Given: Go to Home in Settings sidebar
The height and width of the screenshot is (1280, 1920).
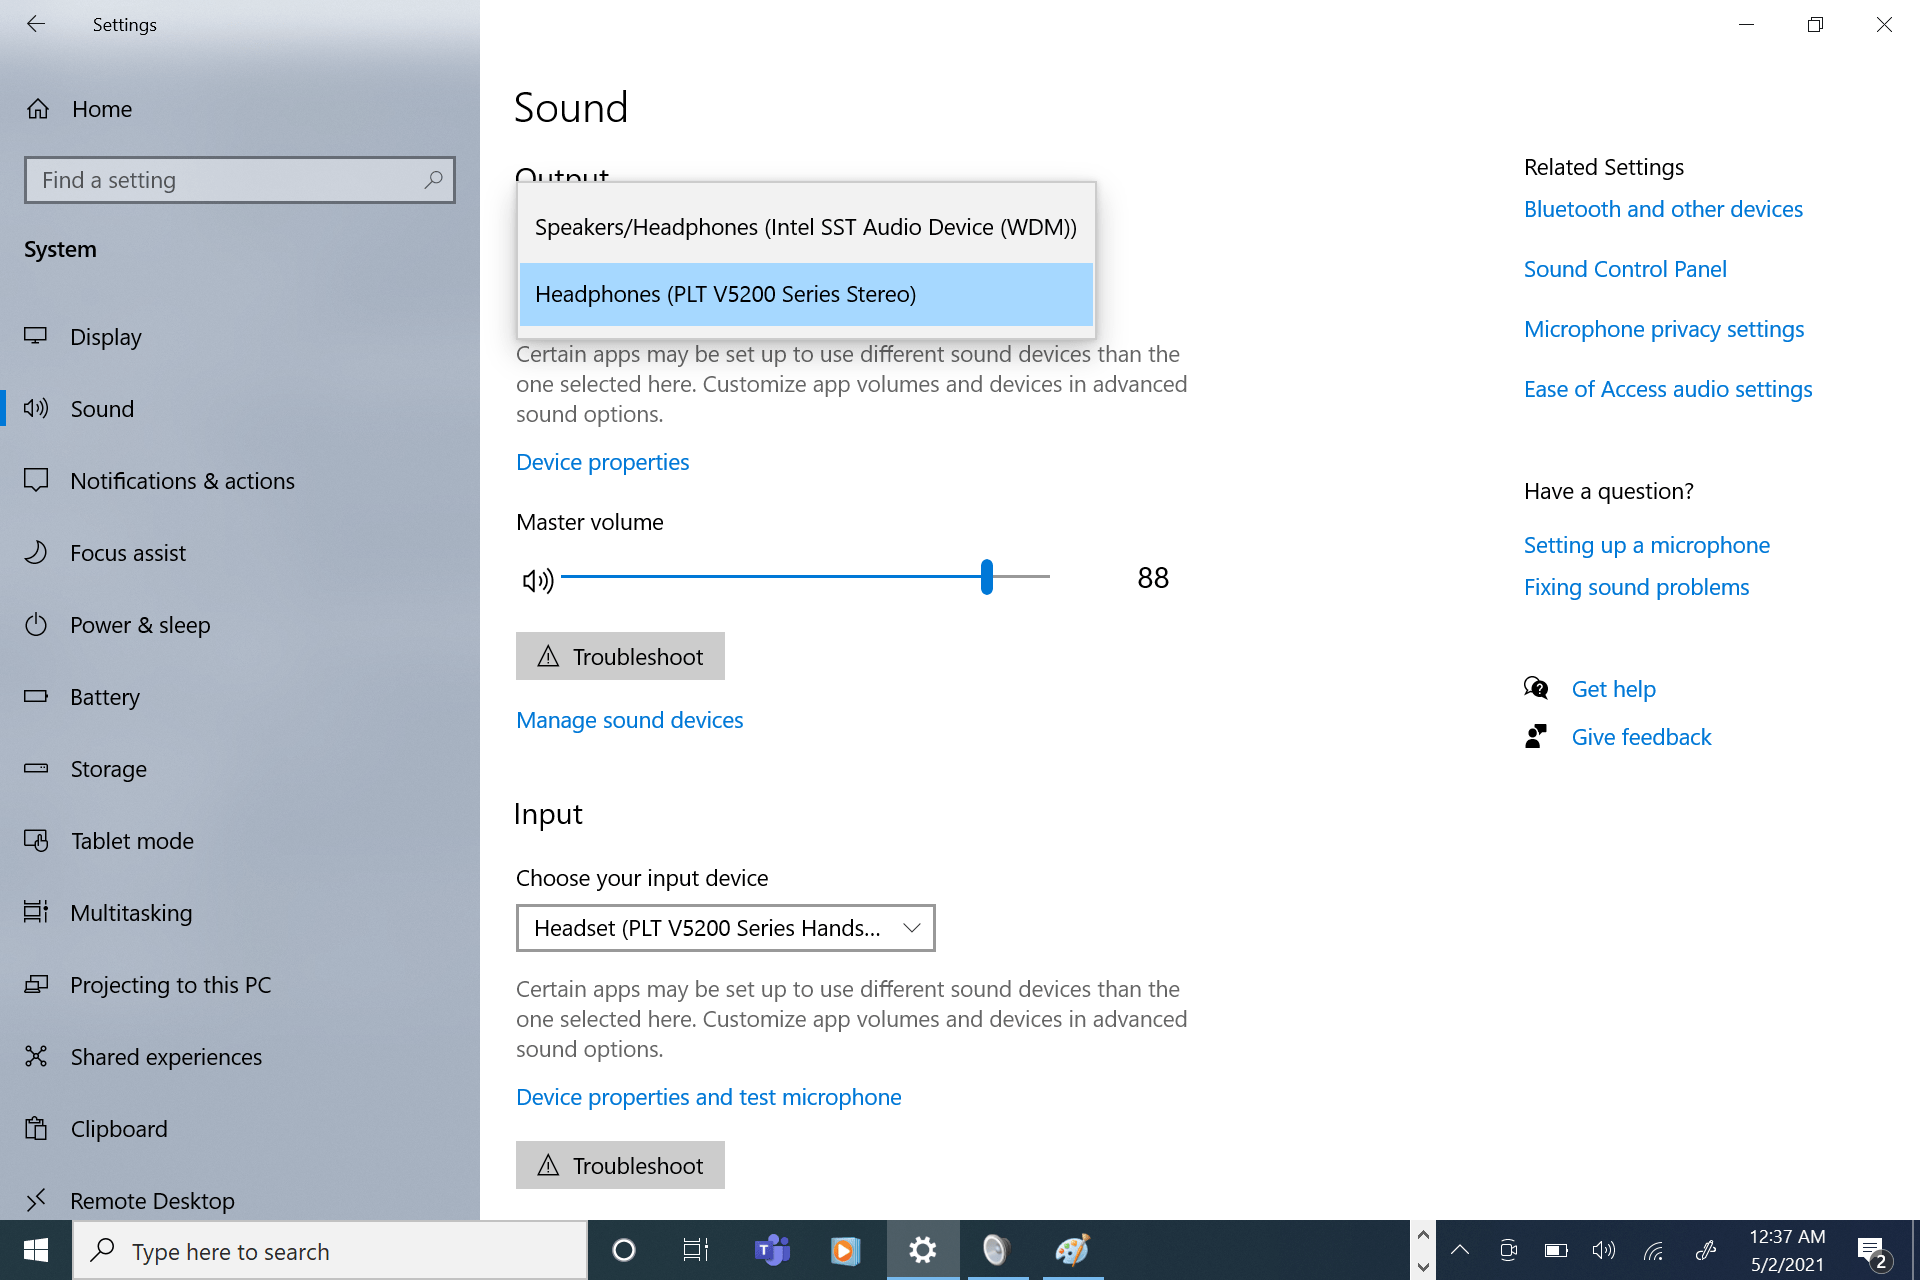Looking at the screenshot, I should tap(101, 109).
